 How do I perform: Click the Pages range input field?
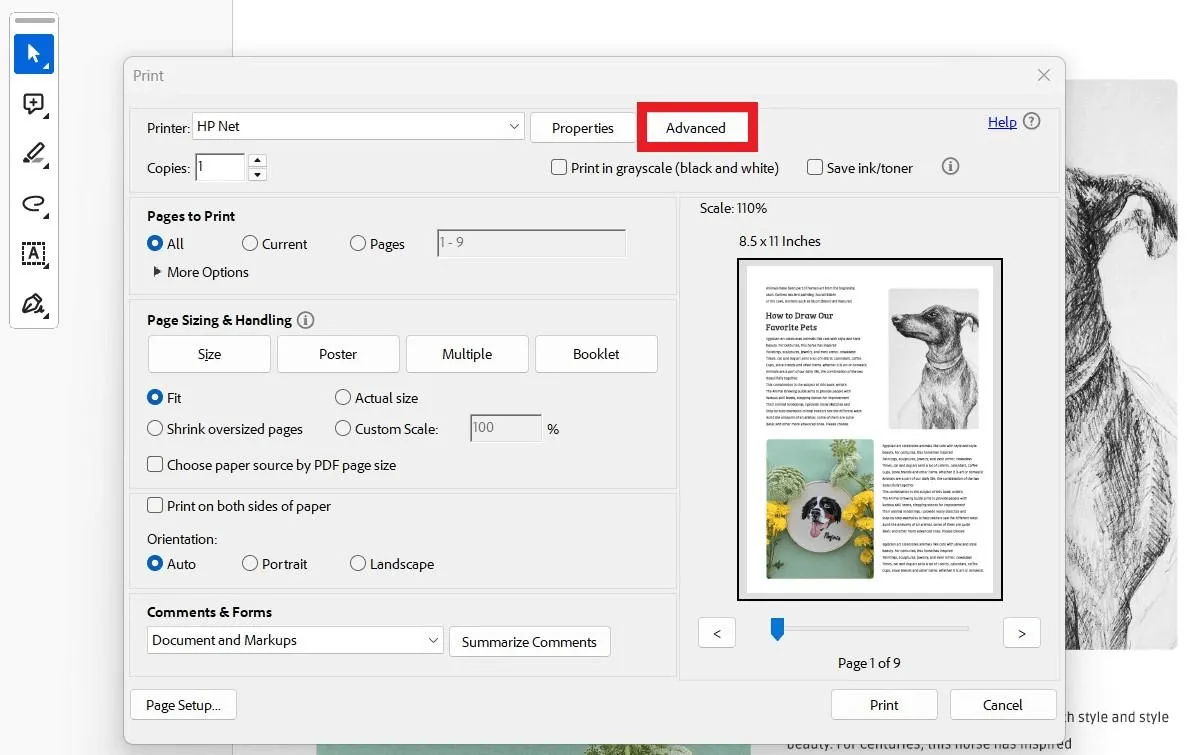531,242
